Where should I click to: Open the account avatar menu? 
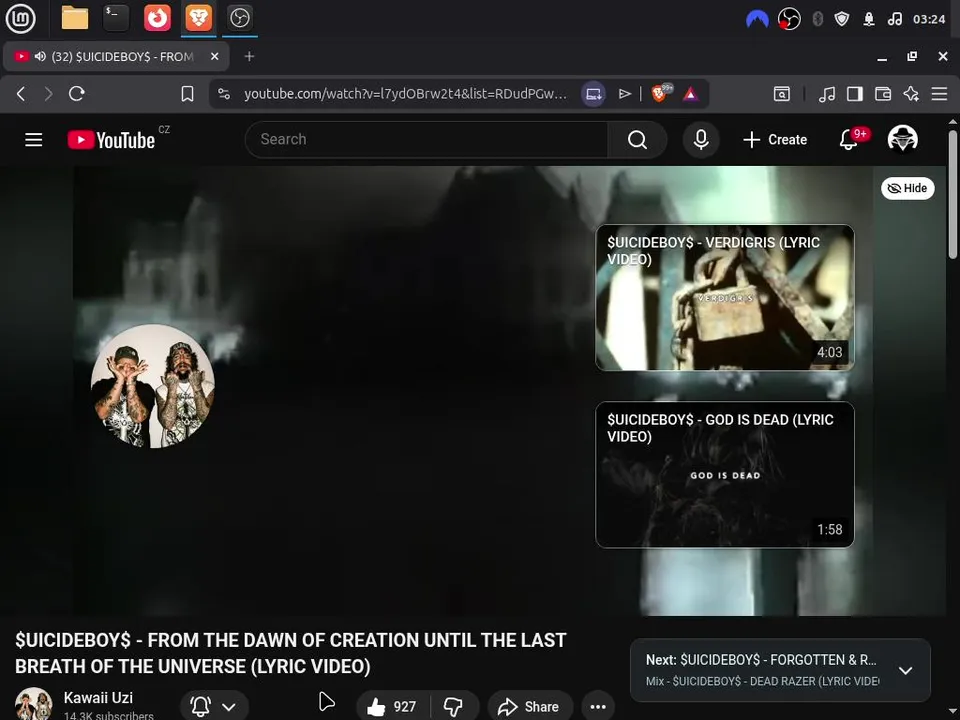point(903,139)
